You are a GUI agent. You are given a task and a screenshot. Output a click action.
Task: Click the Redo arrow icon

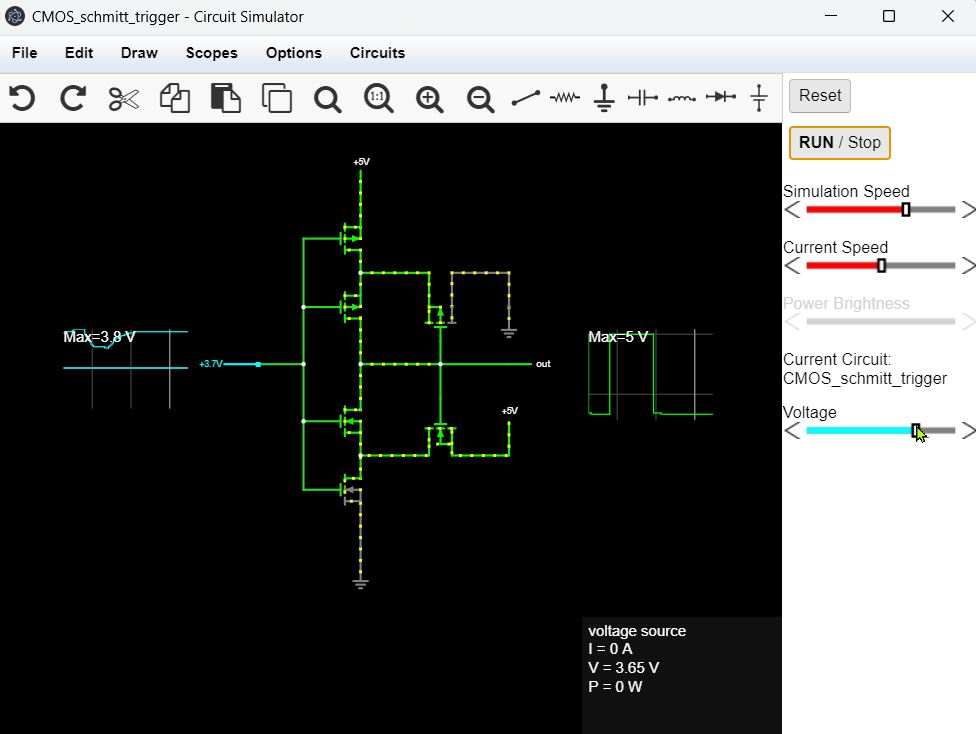pos(73,98)
